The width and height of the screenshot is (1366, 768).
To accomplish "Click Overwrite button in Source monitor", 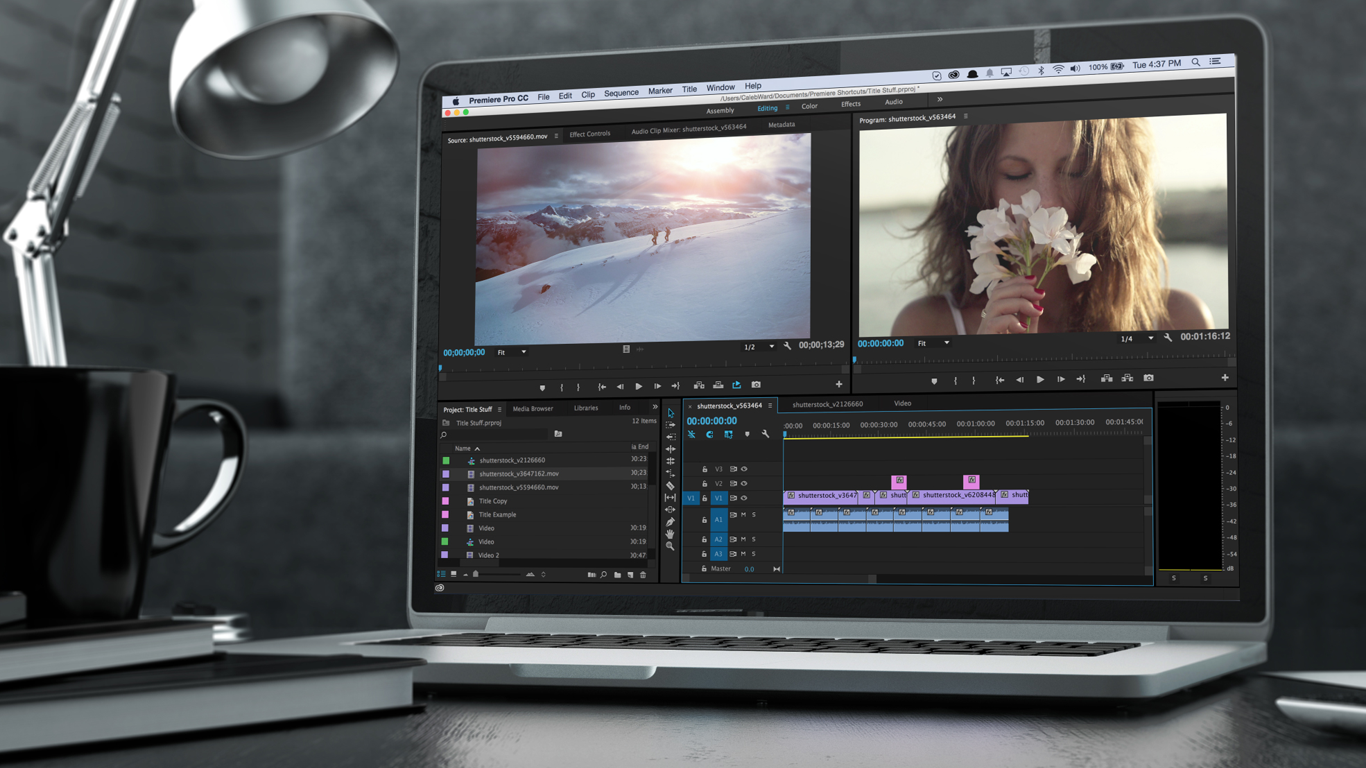I will point(718,385).
